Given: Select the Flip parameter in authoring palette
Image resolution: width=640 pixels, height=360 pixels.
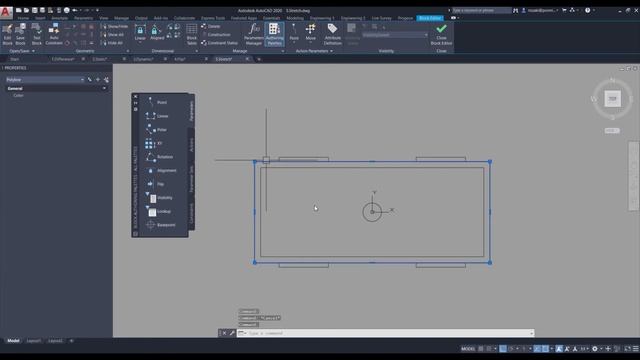Looking at the screenshot, I should [155, 184].
